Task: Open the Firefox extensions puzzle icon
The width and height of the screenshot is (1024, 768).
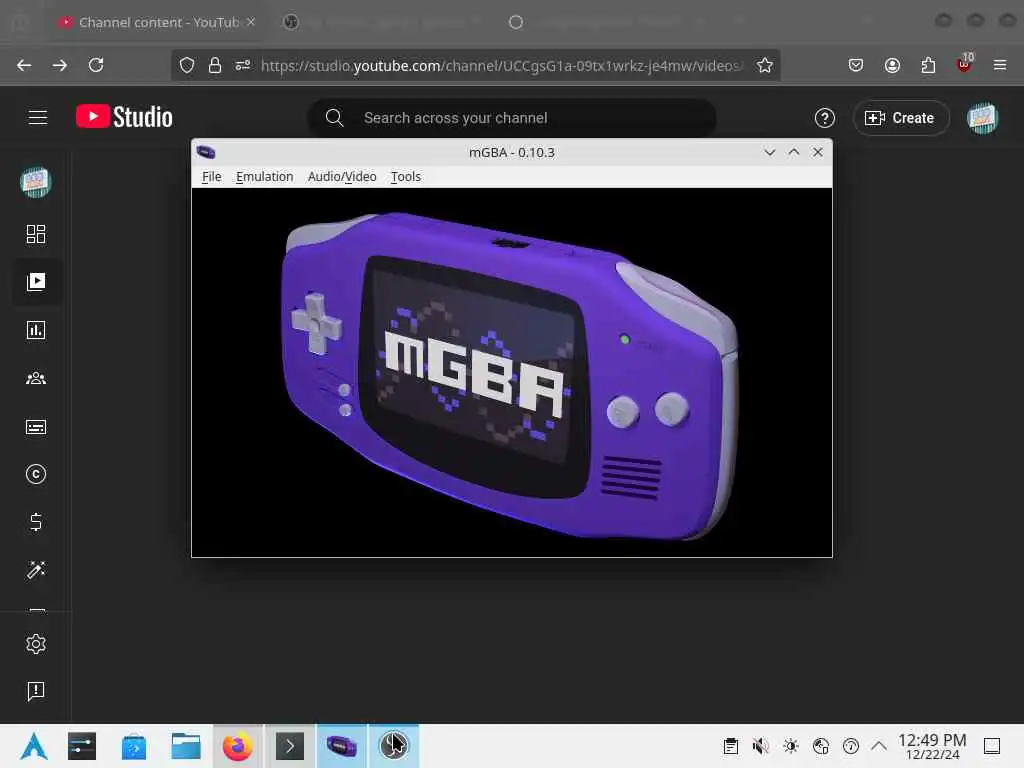Action: (928, 65)
